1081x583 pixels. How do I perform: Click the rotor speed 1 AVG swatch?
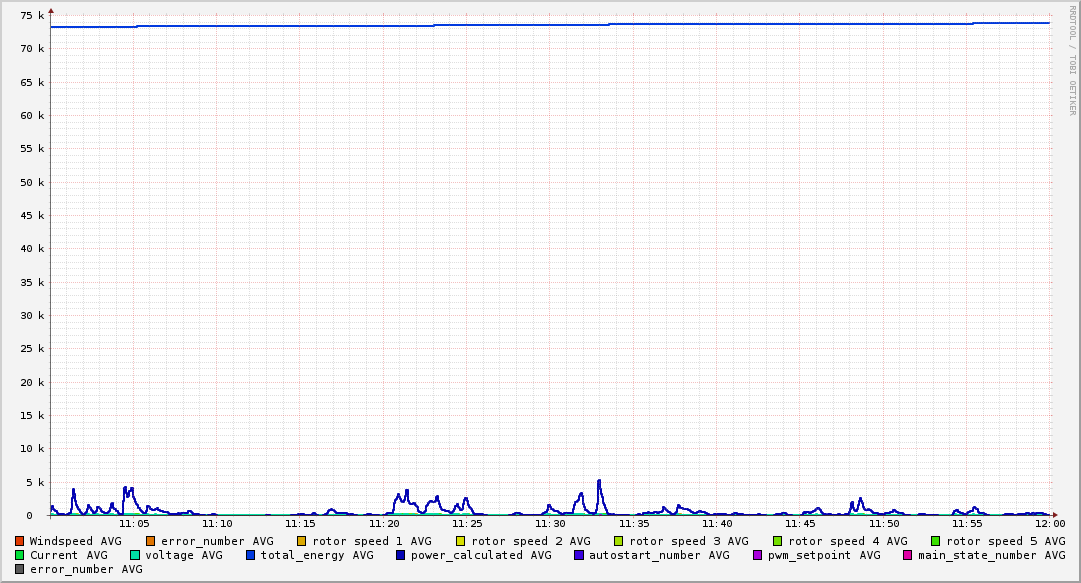click(x=301, y=541)
